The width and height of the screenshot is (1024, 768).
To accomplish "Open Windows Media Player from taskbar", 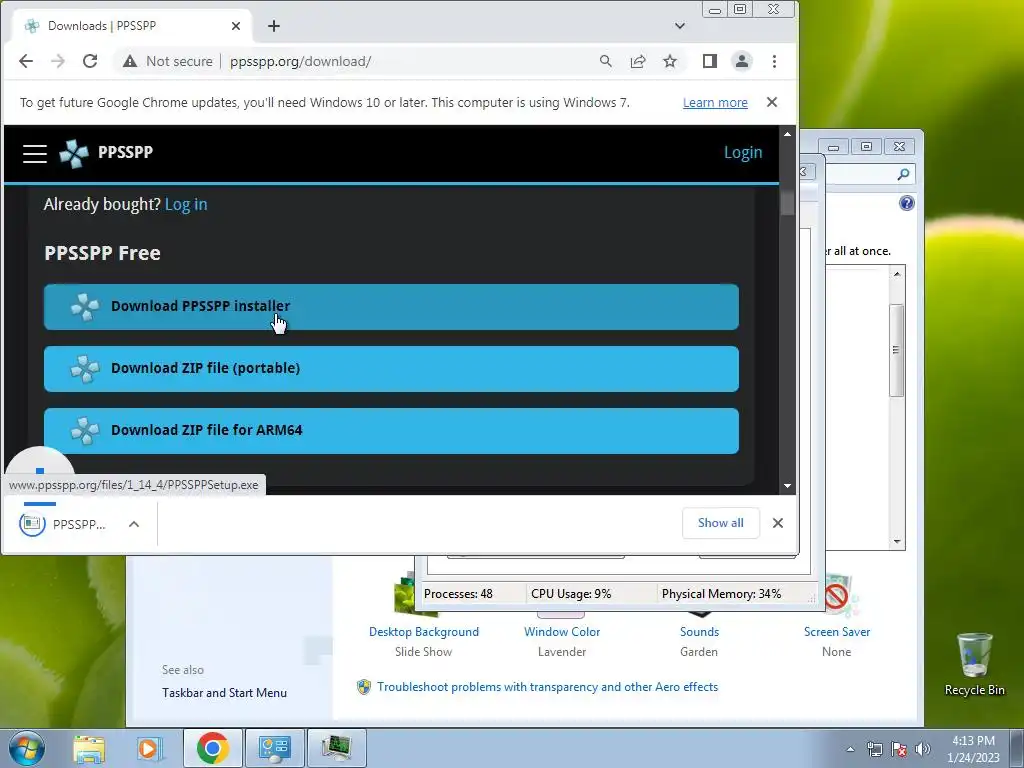I will 149,748.
